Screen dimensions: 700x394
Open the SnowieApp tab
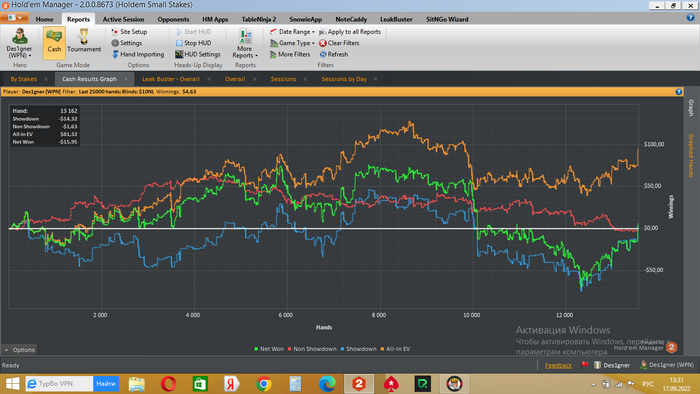click(305, 19)
